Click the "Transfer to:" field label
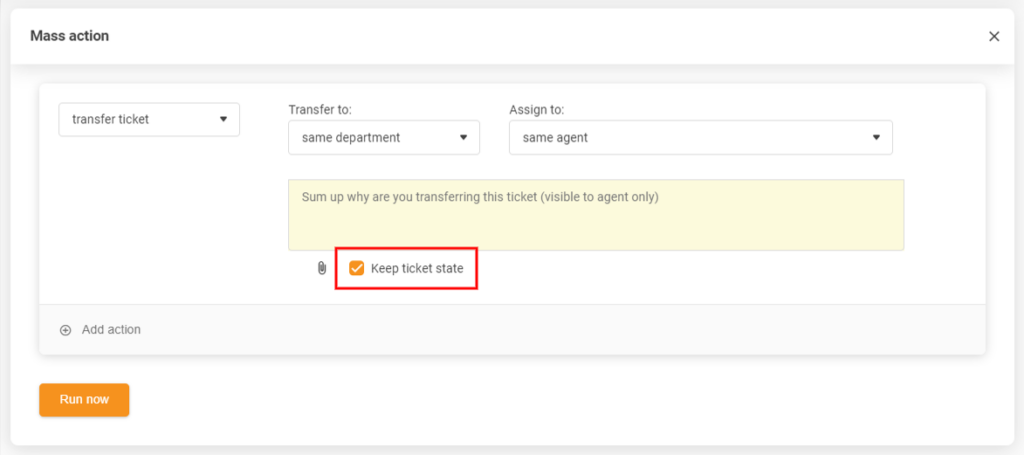 pos(320,109)
